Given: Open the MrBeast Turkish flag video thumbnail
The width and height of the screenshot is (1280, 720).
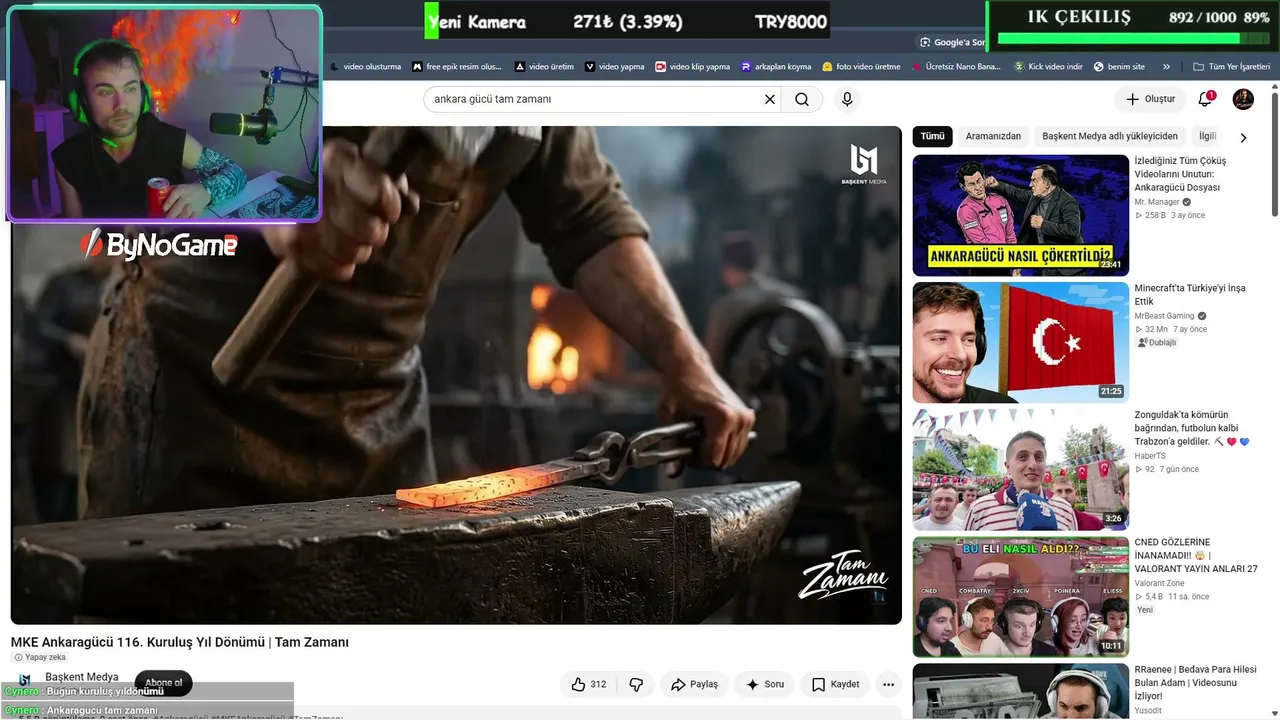Looking at the screenshot, I should click(1020, 342).
